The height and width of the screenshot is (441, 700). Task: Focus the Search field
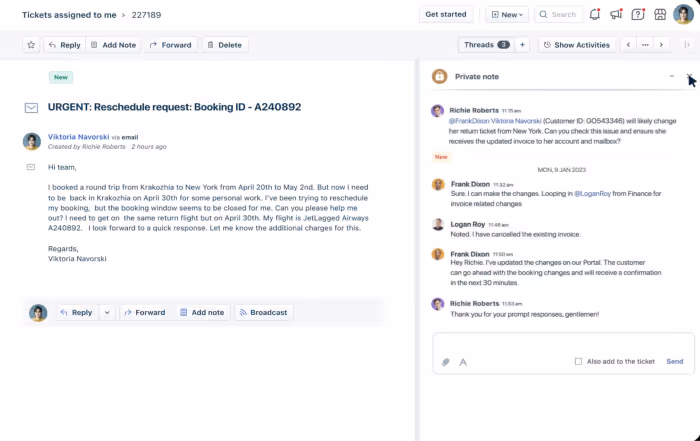click(x=558, y=15)
